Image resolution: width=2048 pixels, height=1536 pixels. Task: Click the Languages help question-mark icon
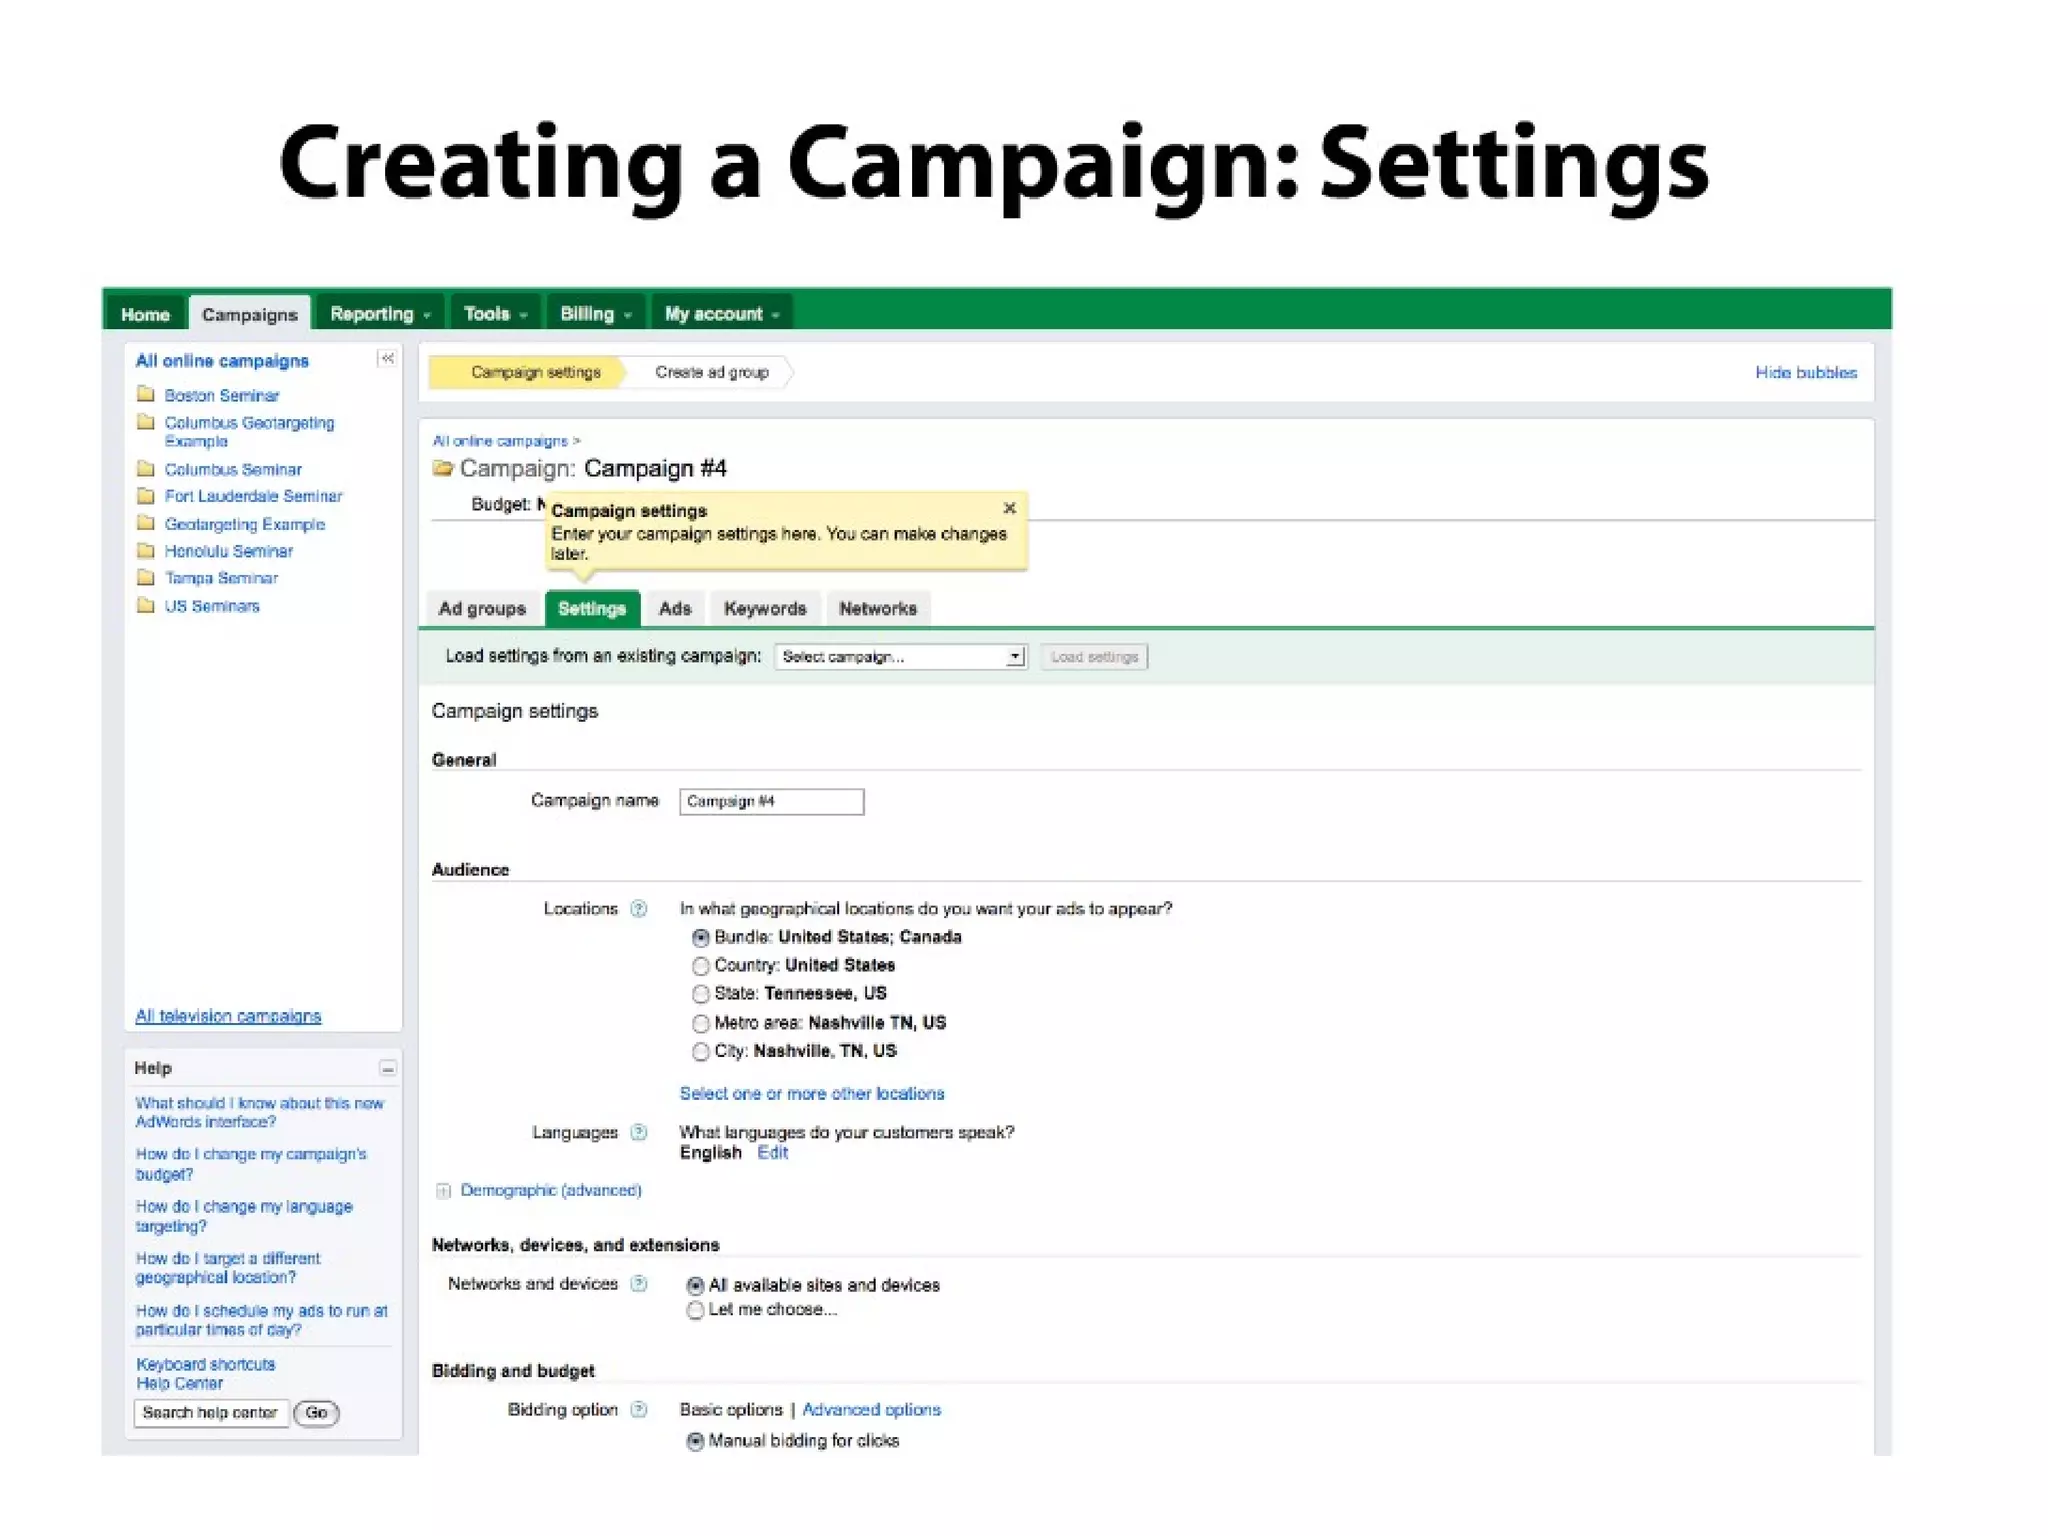[x=639, y=1132]
